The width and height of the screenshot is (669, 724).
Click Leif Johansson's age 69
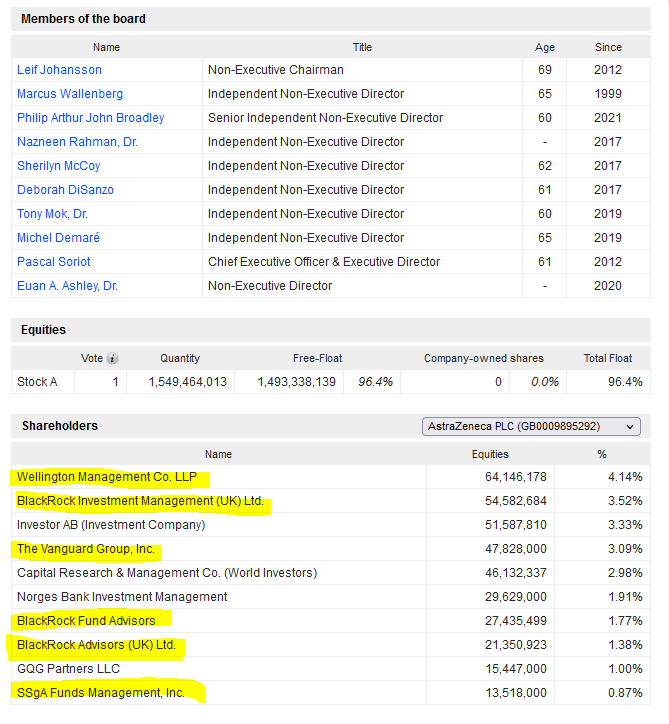pyautogui.click(x=545, y=70)
